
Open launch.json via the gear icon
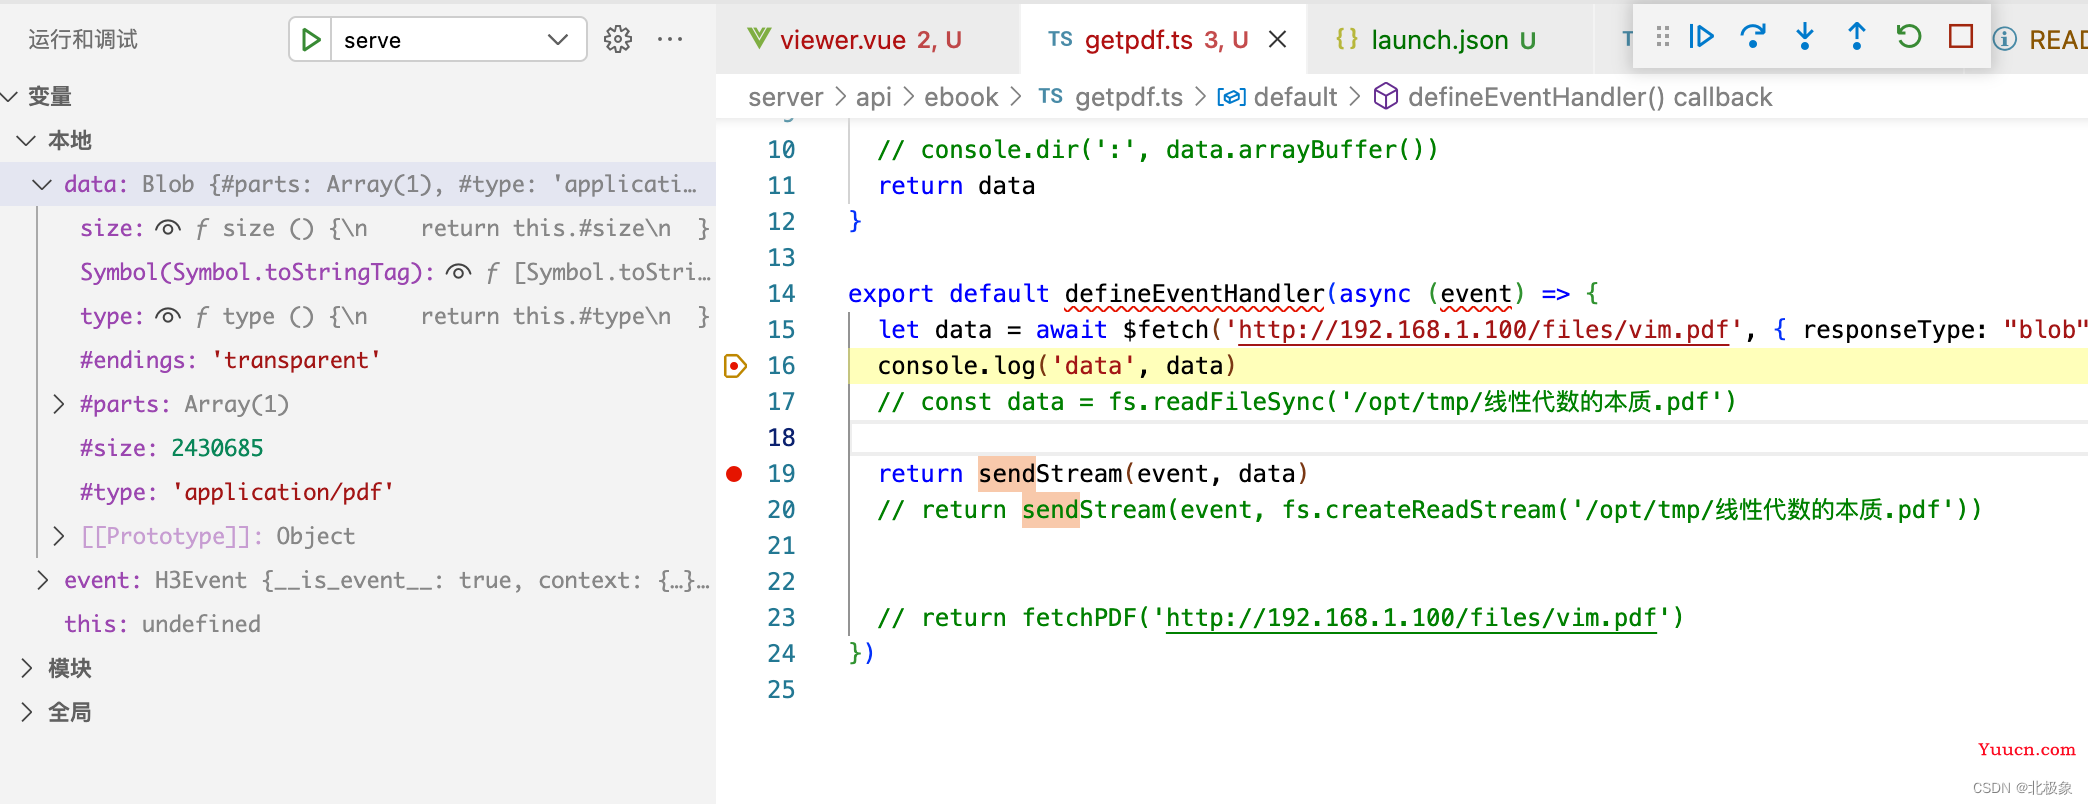[618, 39]
